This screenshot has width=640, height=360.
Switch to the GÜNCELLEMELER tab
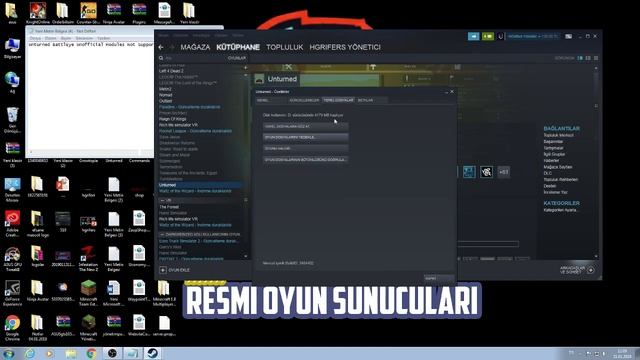point(304,100)
